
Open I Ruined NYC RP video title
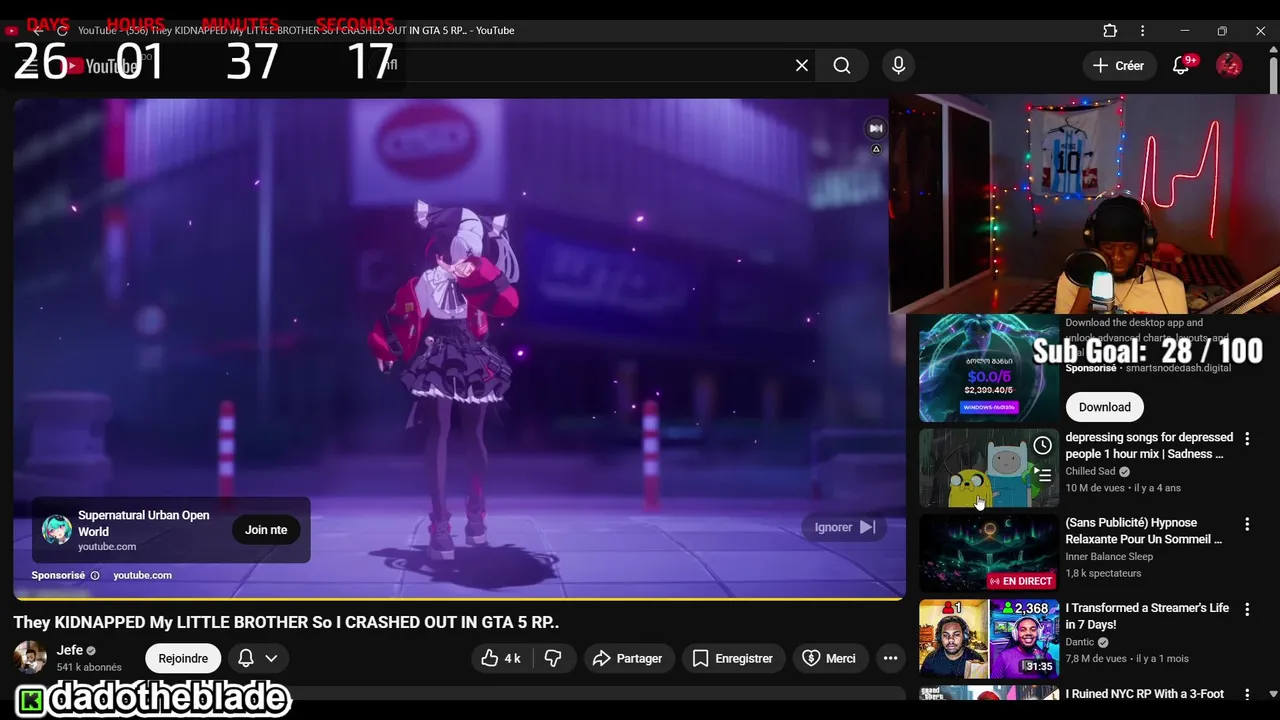(1145, 693)
